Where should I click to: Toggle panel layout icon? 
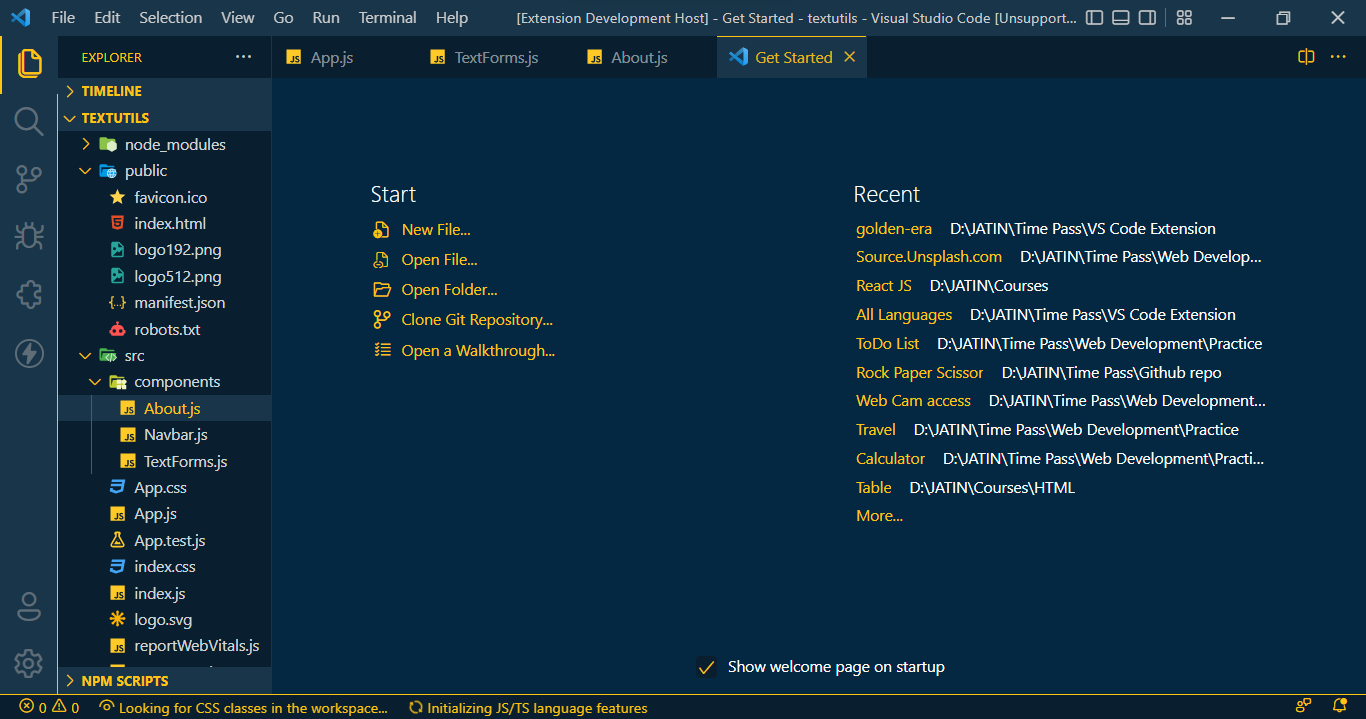pyautogui.click(x=1121, y=18)
